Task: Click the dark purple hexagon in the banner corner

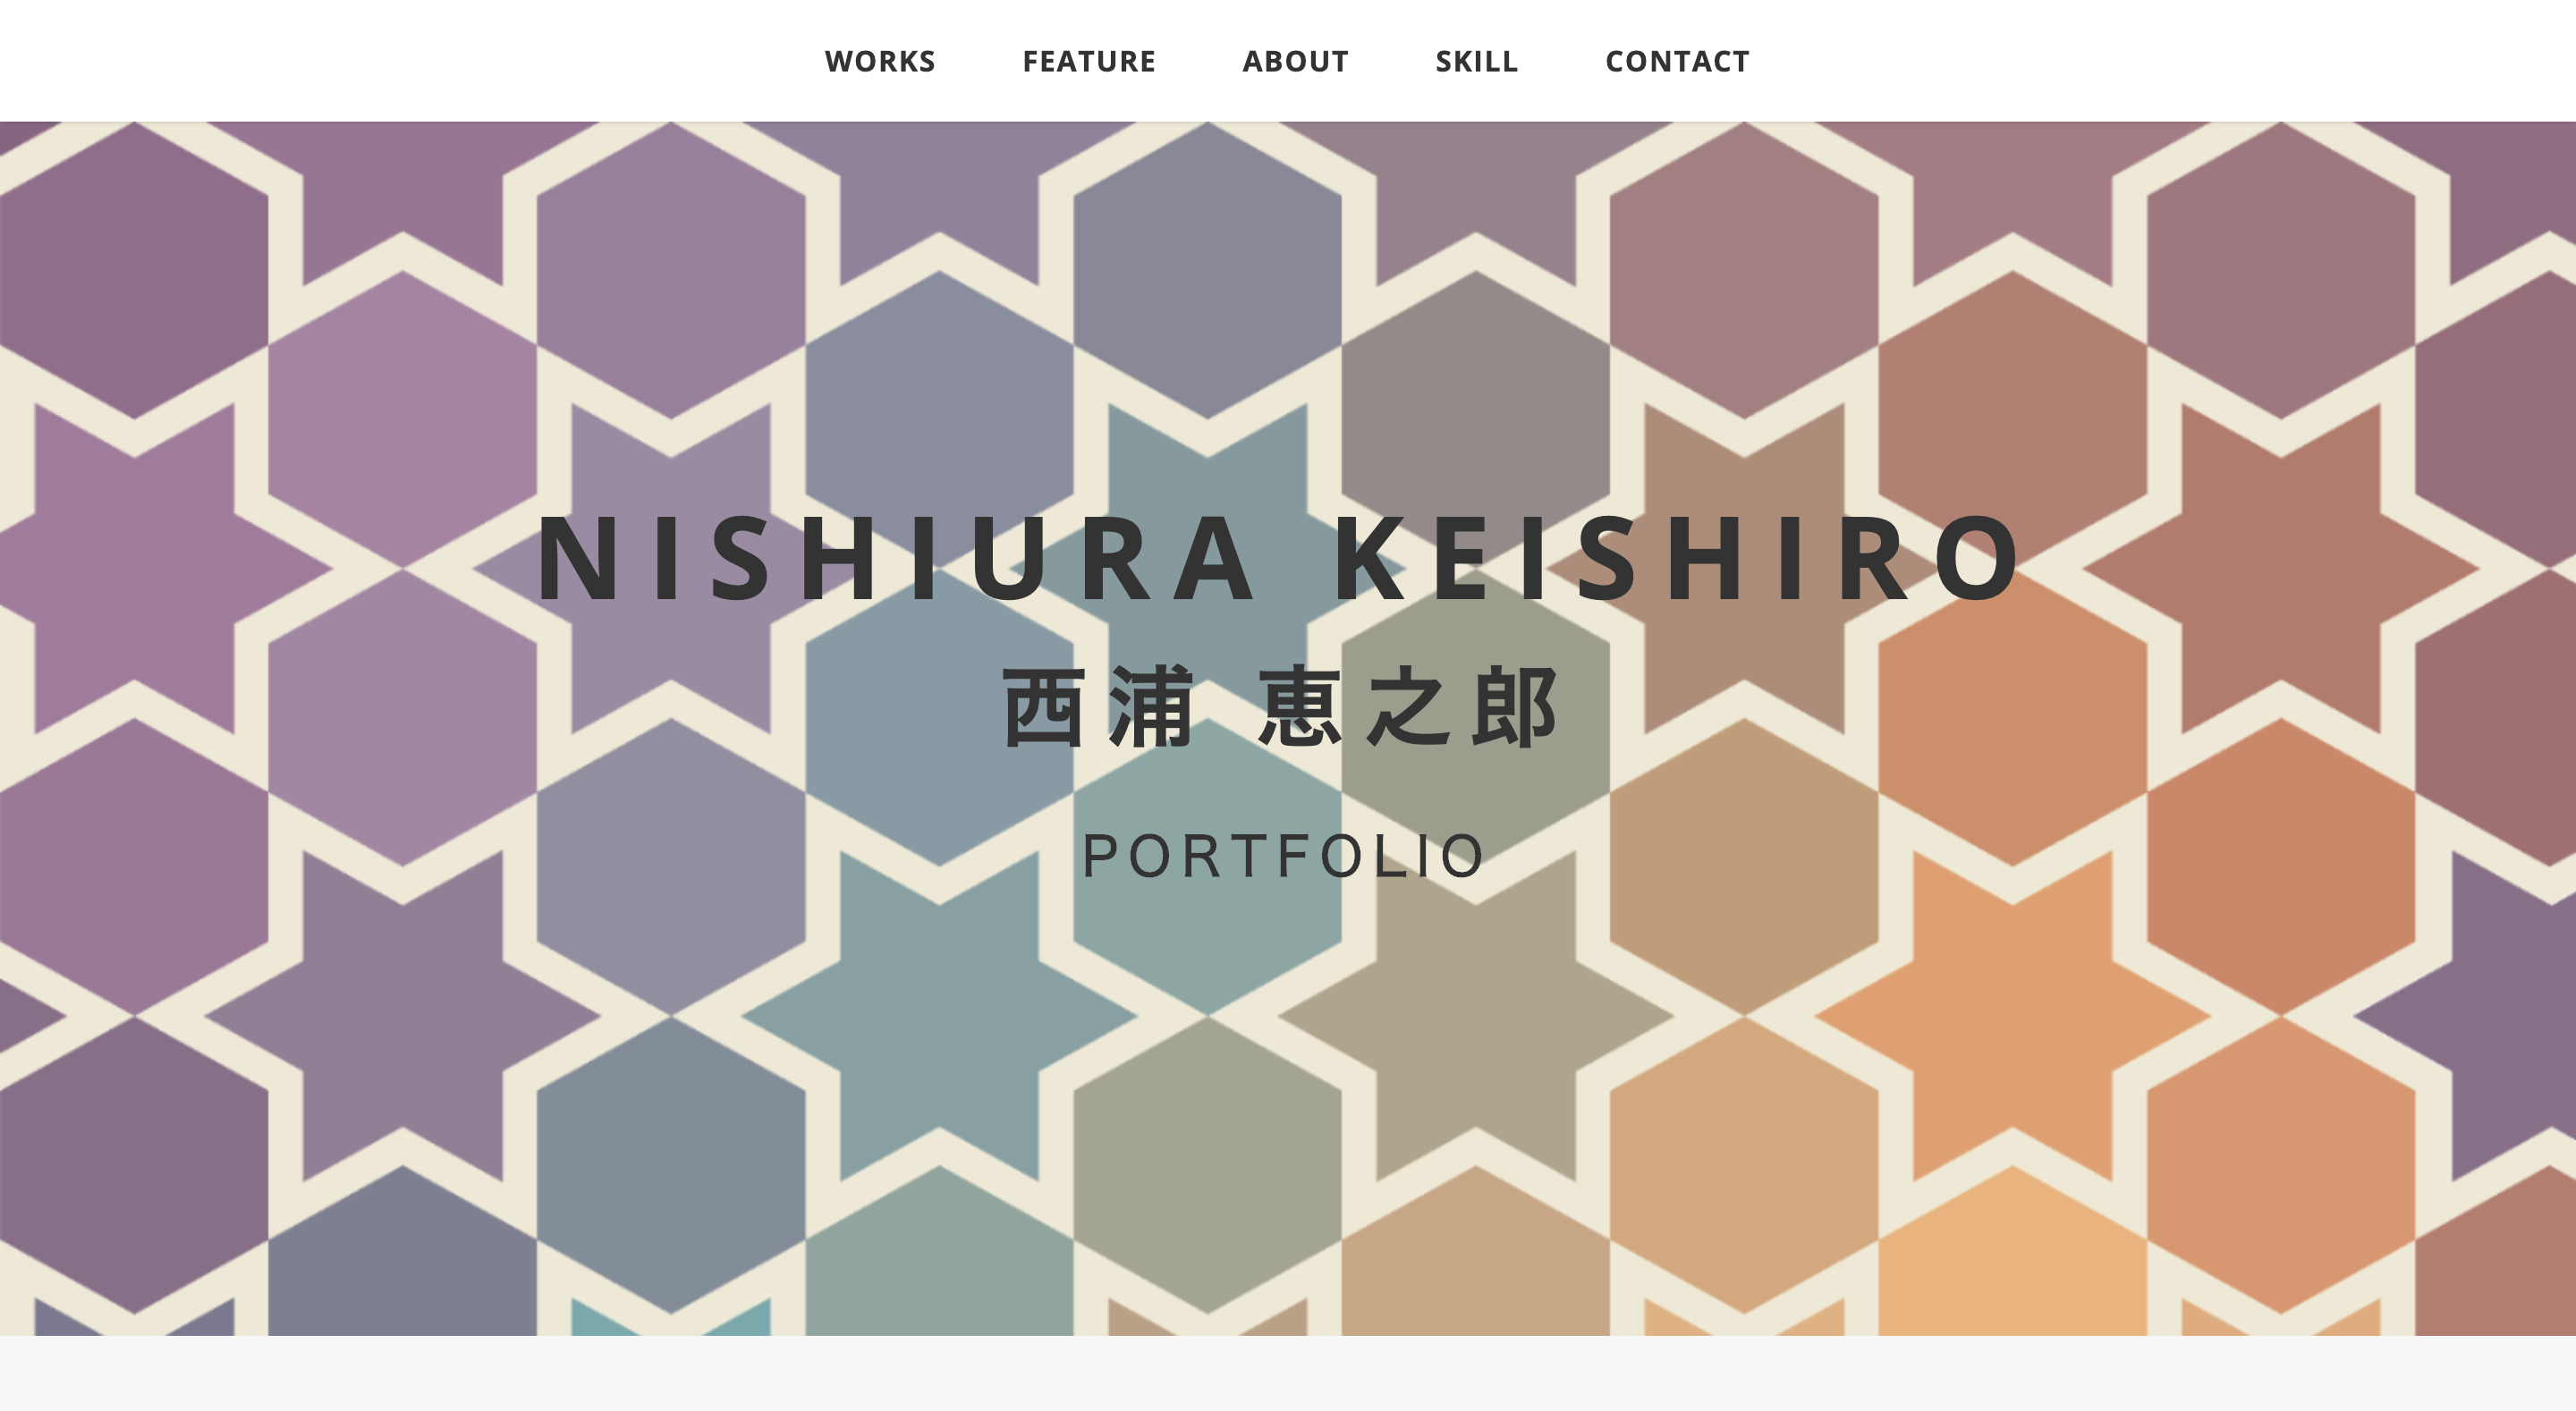Action: pyautogui.click(x=135, y=270)
